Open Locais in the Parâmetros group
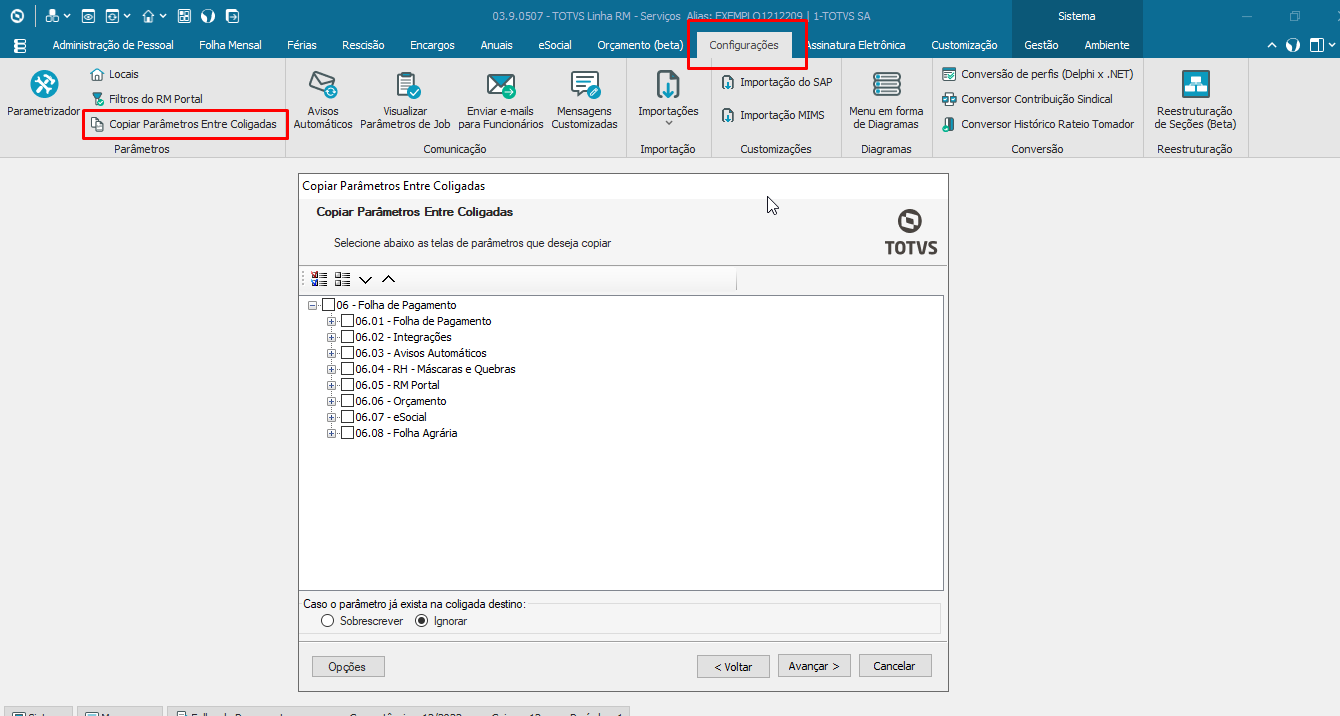This screenshot has width=1340, height=716. [114, 74]
